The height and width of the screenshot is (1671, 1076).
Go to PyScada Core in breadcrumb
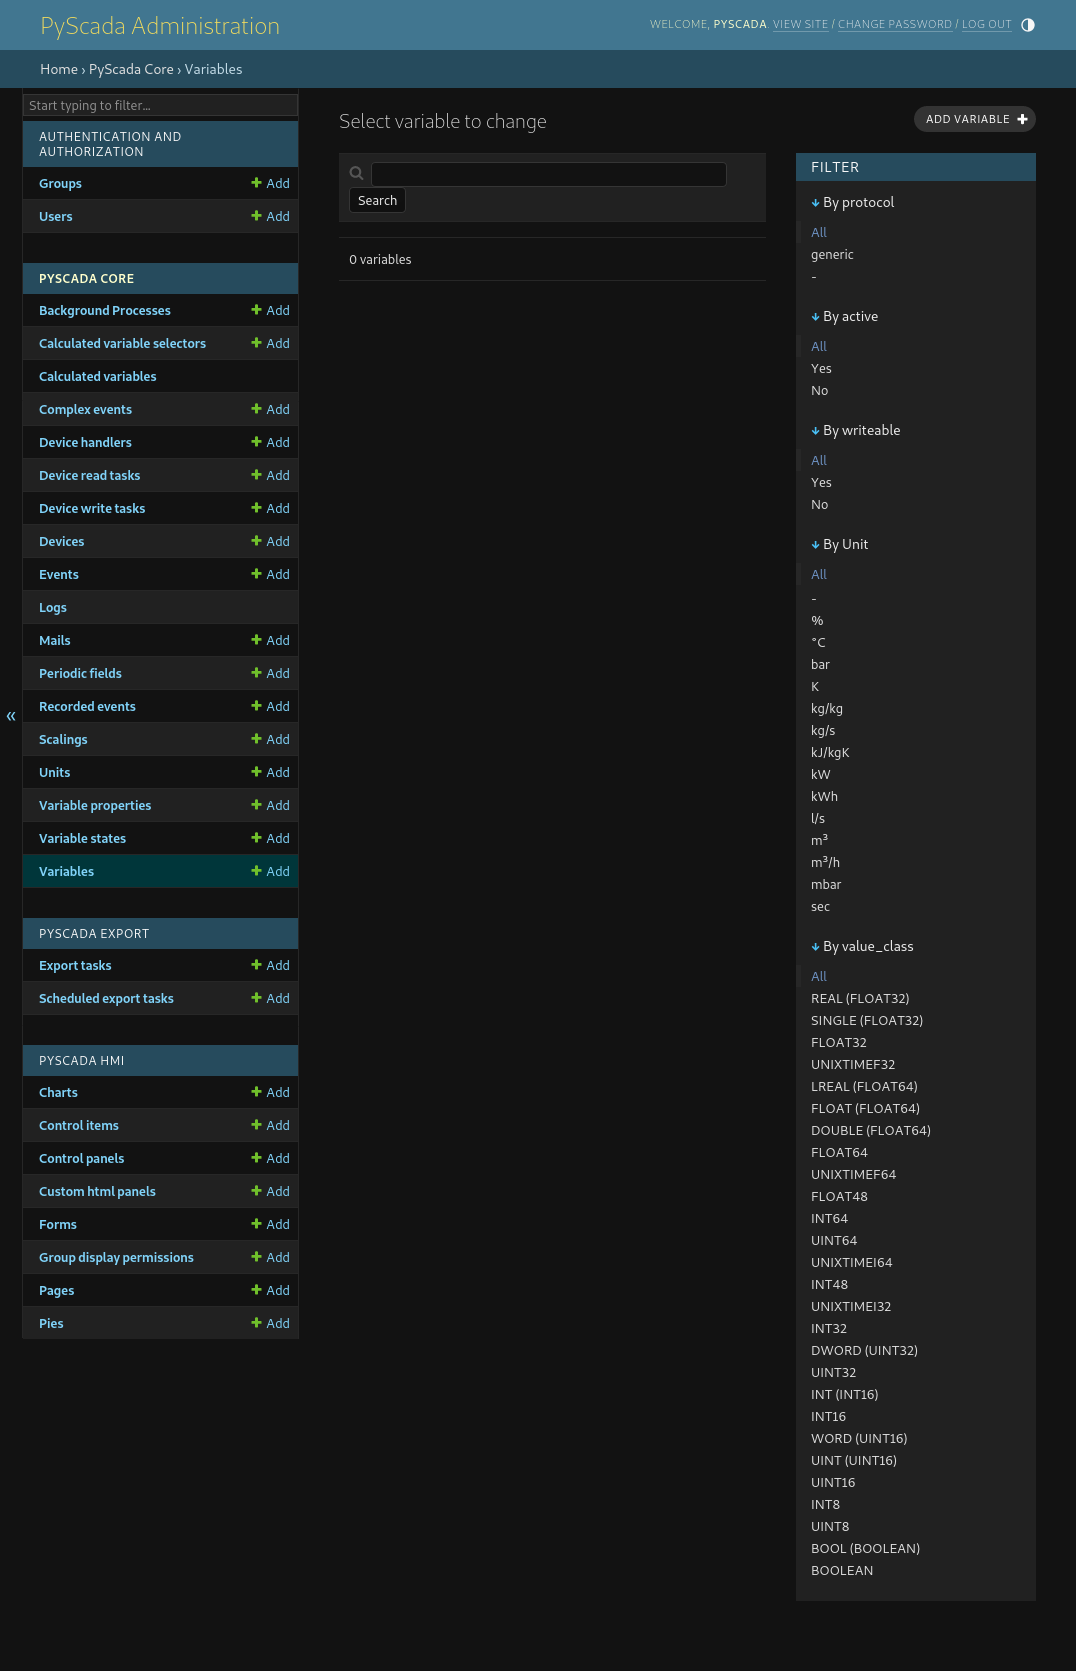(x=131, y=69)
